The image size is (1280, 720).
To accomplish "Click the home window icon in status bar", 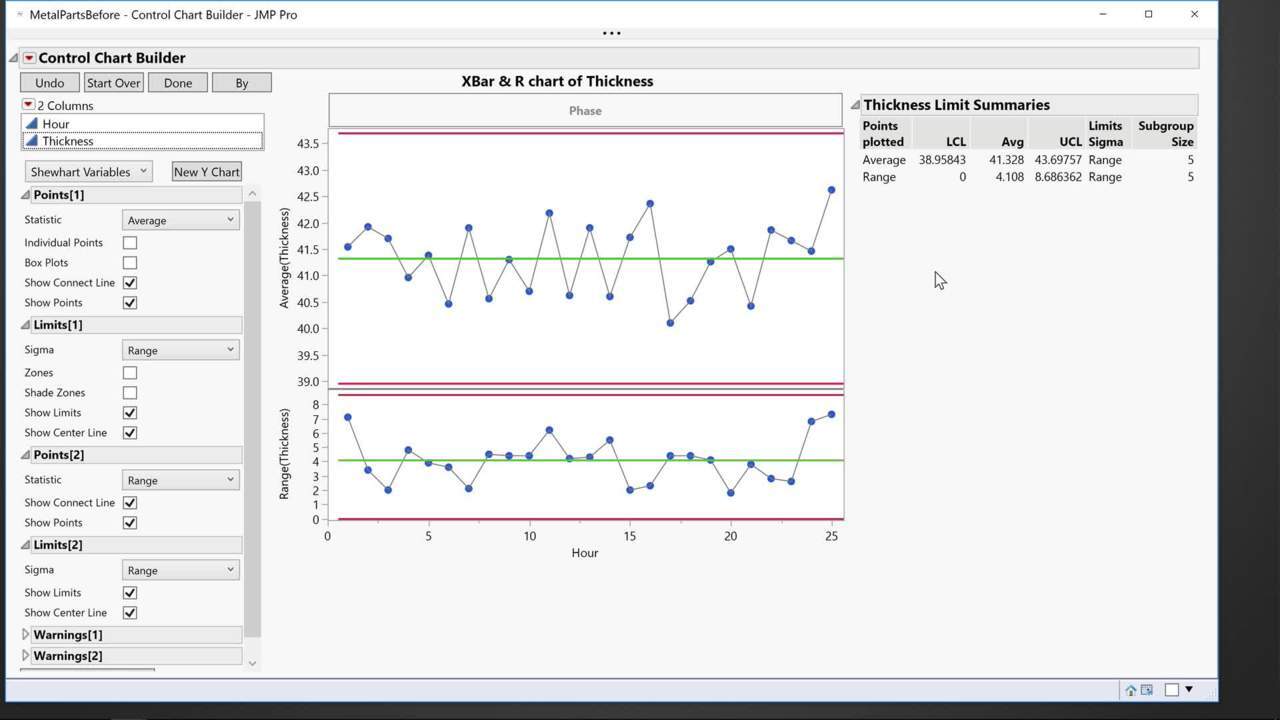I will point(1131,690).
